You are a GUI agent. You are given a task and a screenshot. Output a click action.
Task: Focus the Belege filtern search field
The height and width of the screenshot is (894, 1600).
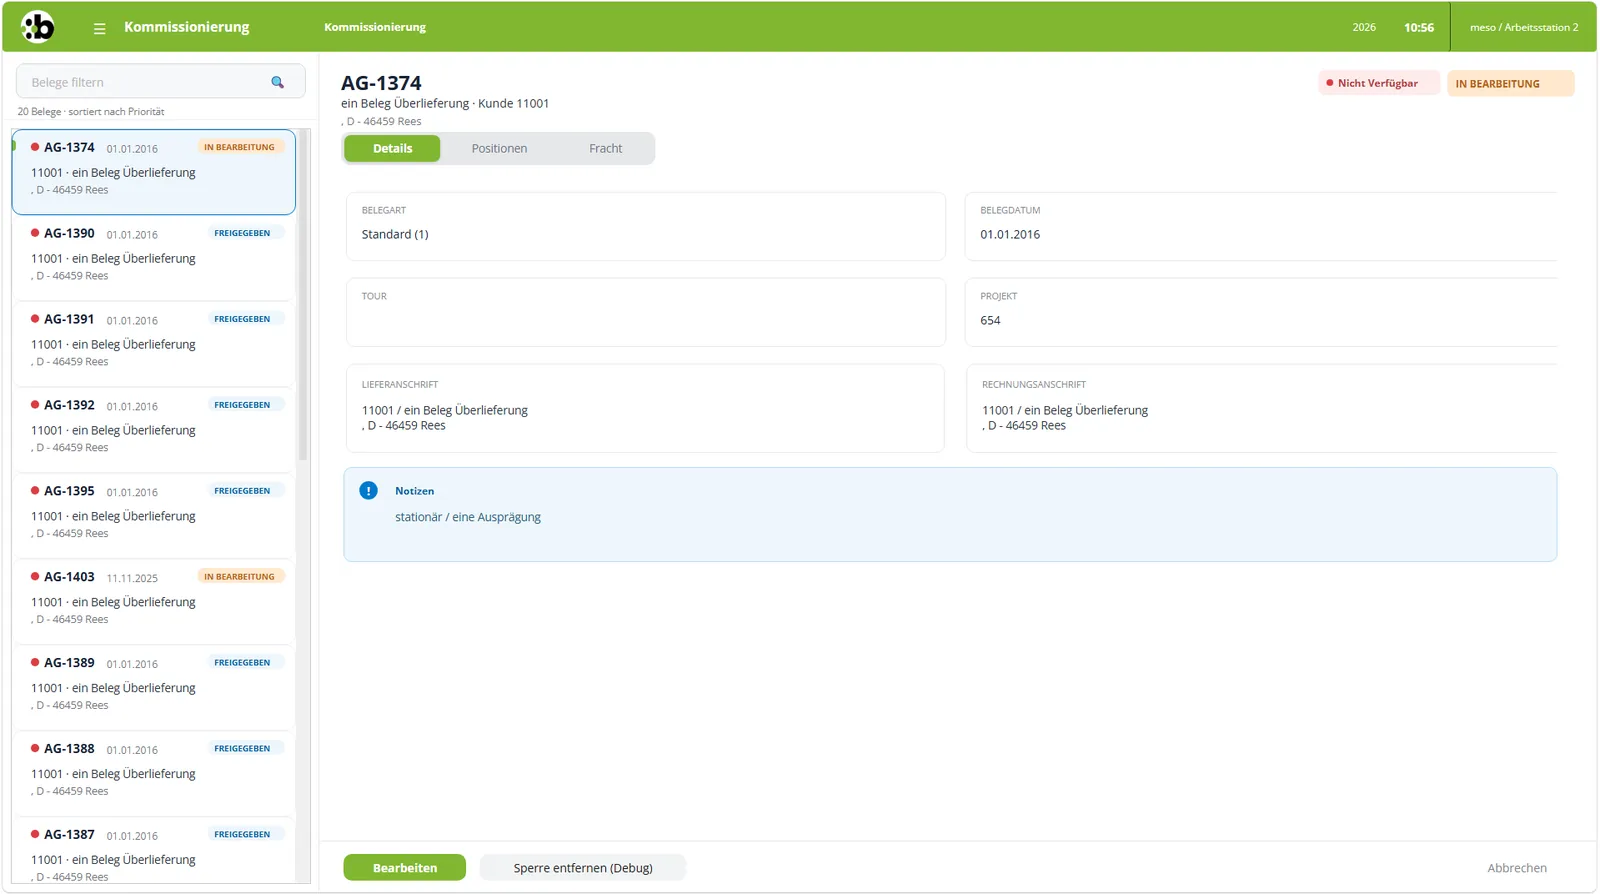point(160,82)
